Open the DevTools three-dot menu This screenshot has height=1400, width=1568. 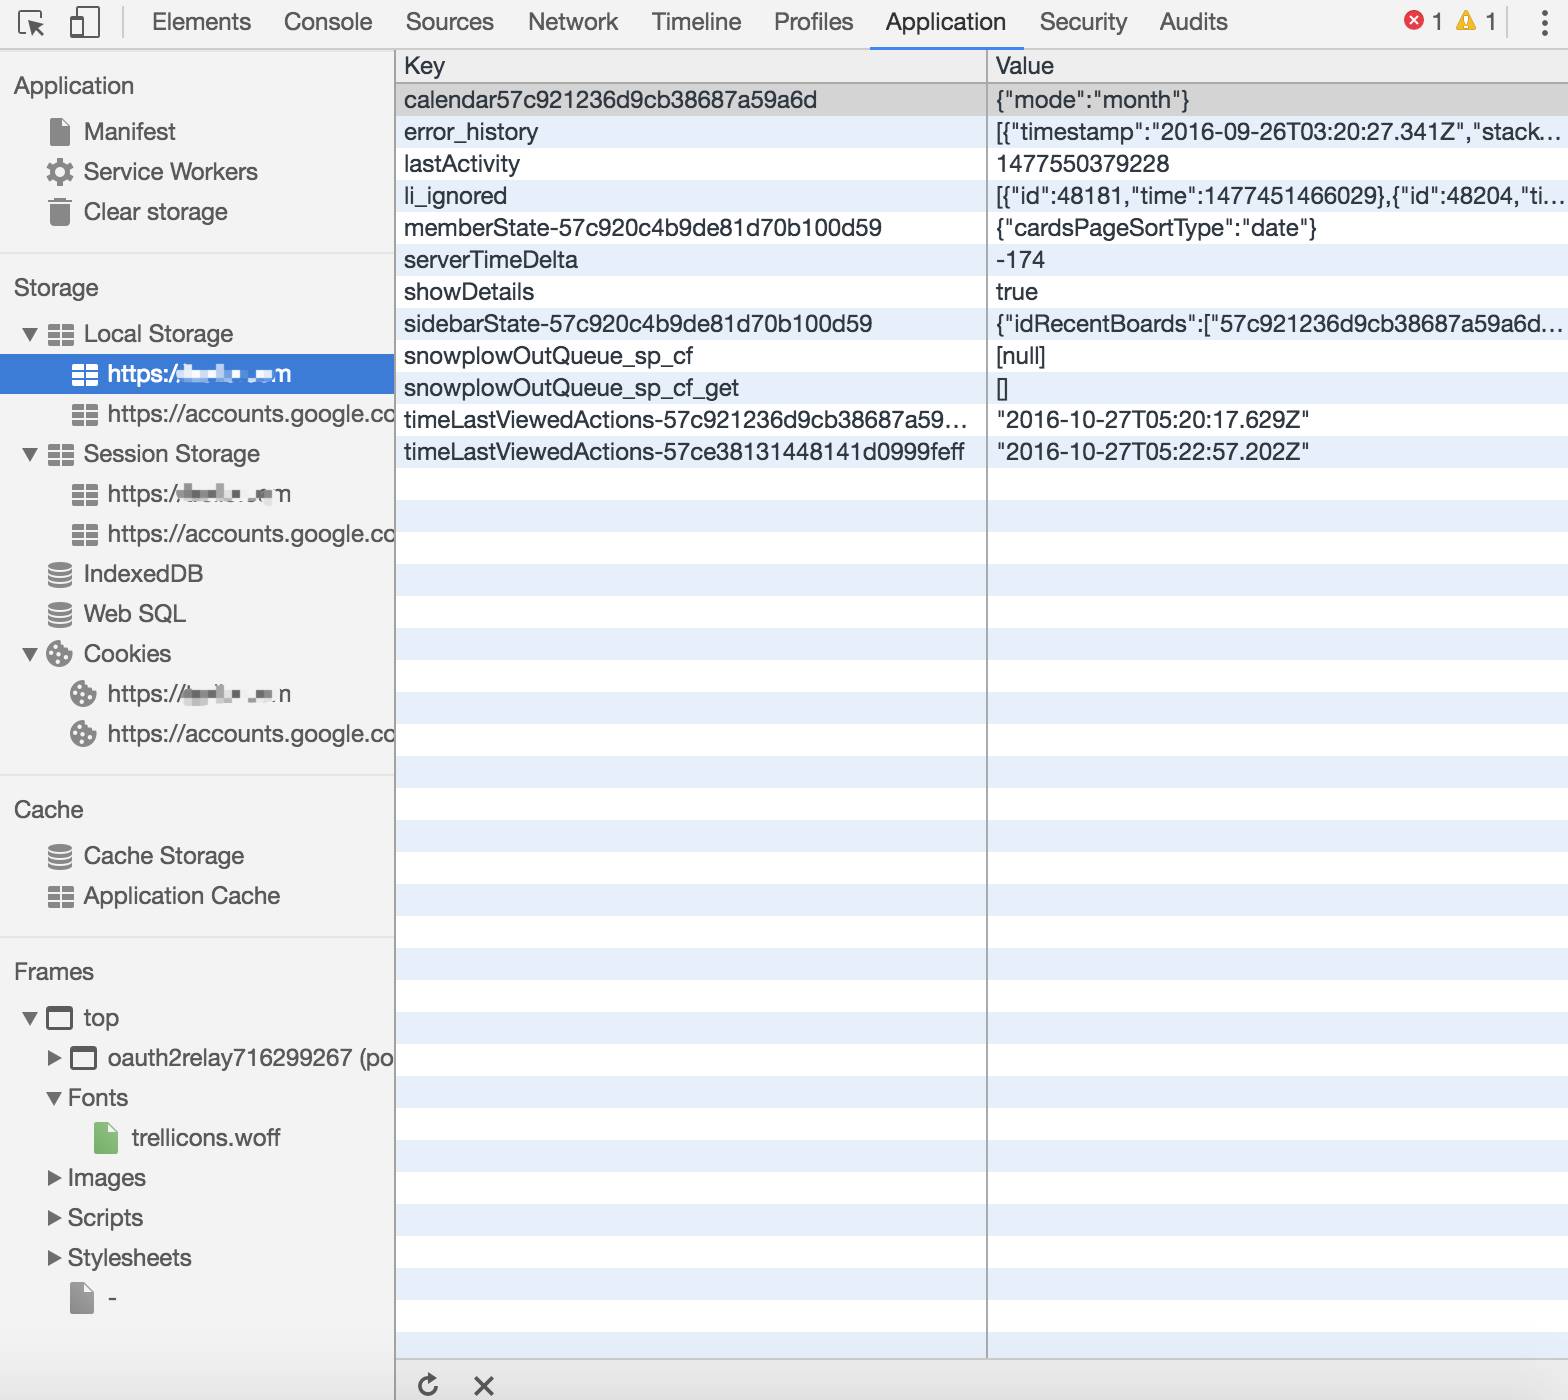(1544, 22)
